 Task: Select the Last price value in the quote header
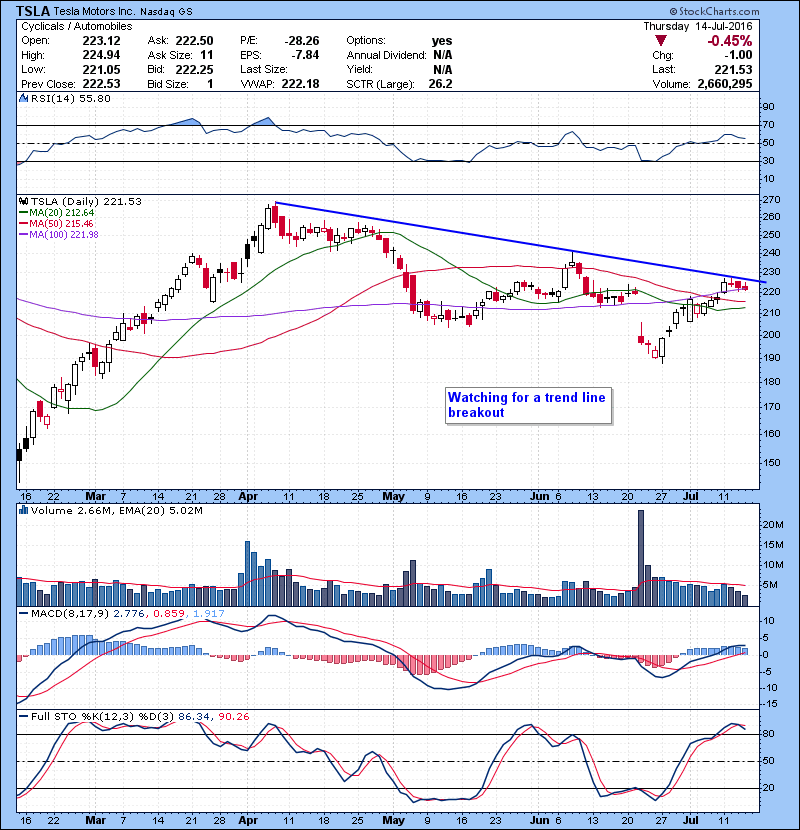point(733,69)
